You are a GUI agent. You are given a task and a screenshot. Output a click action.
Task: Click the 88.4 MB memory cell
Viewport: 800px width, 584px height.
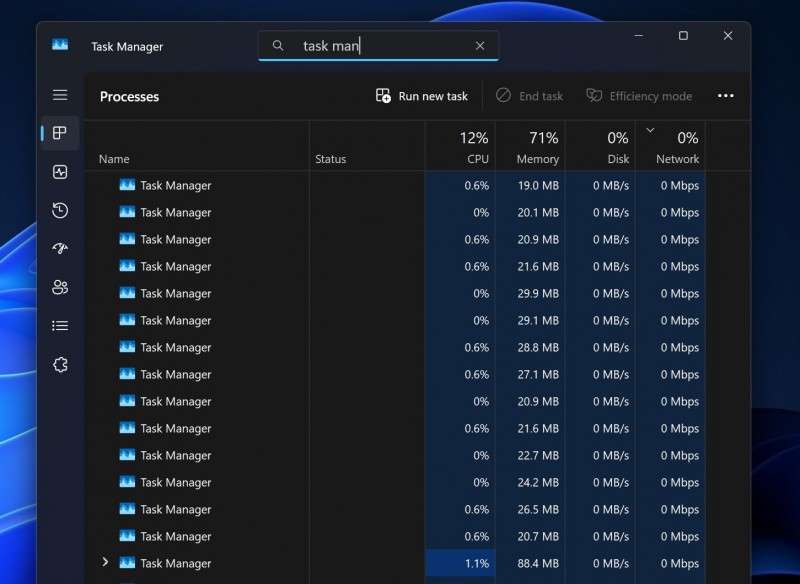[530, 564]
